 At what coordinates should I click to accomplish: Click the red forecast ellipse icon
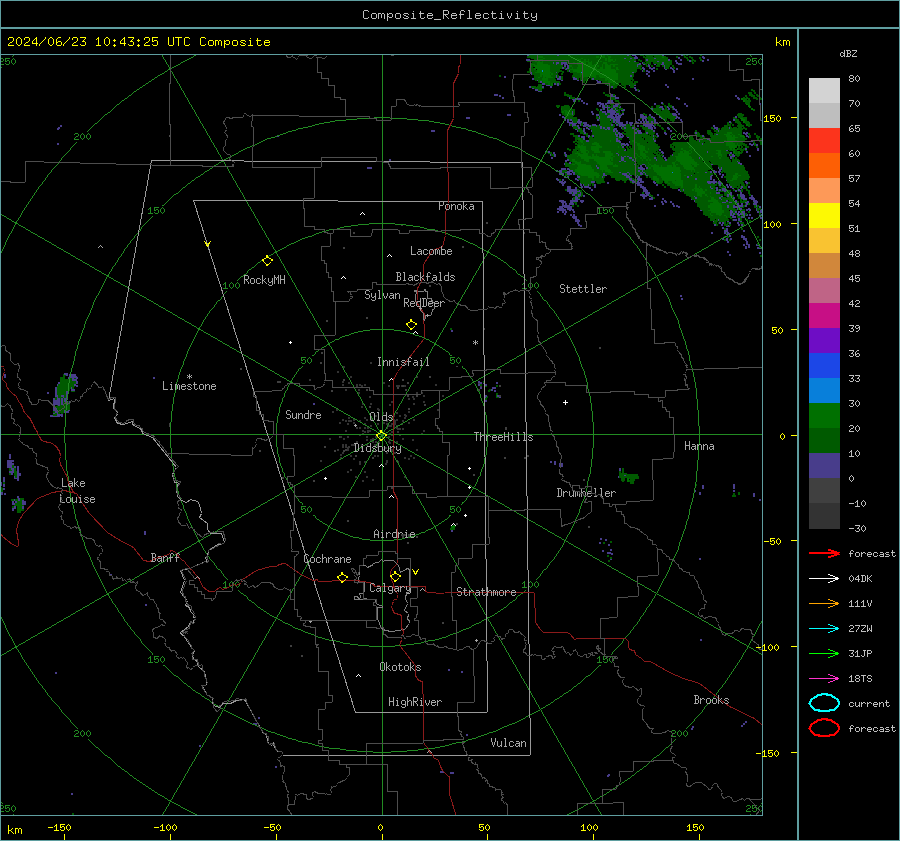[x=824, y=728]
